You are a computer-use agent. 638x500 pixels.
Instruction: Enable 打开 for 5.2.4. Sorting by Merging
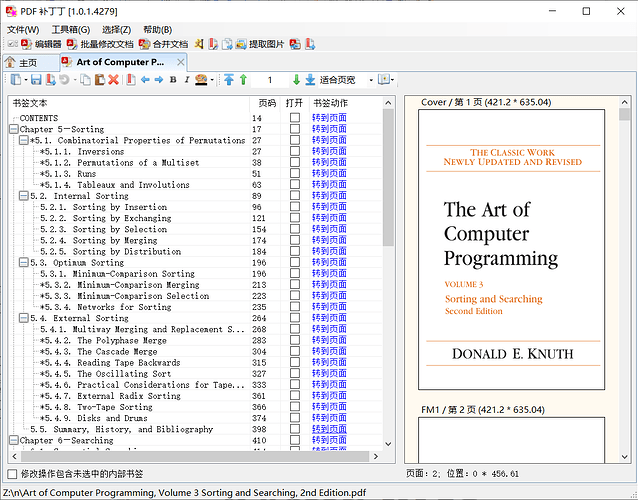tap(295, 240)
